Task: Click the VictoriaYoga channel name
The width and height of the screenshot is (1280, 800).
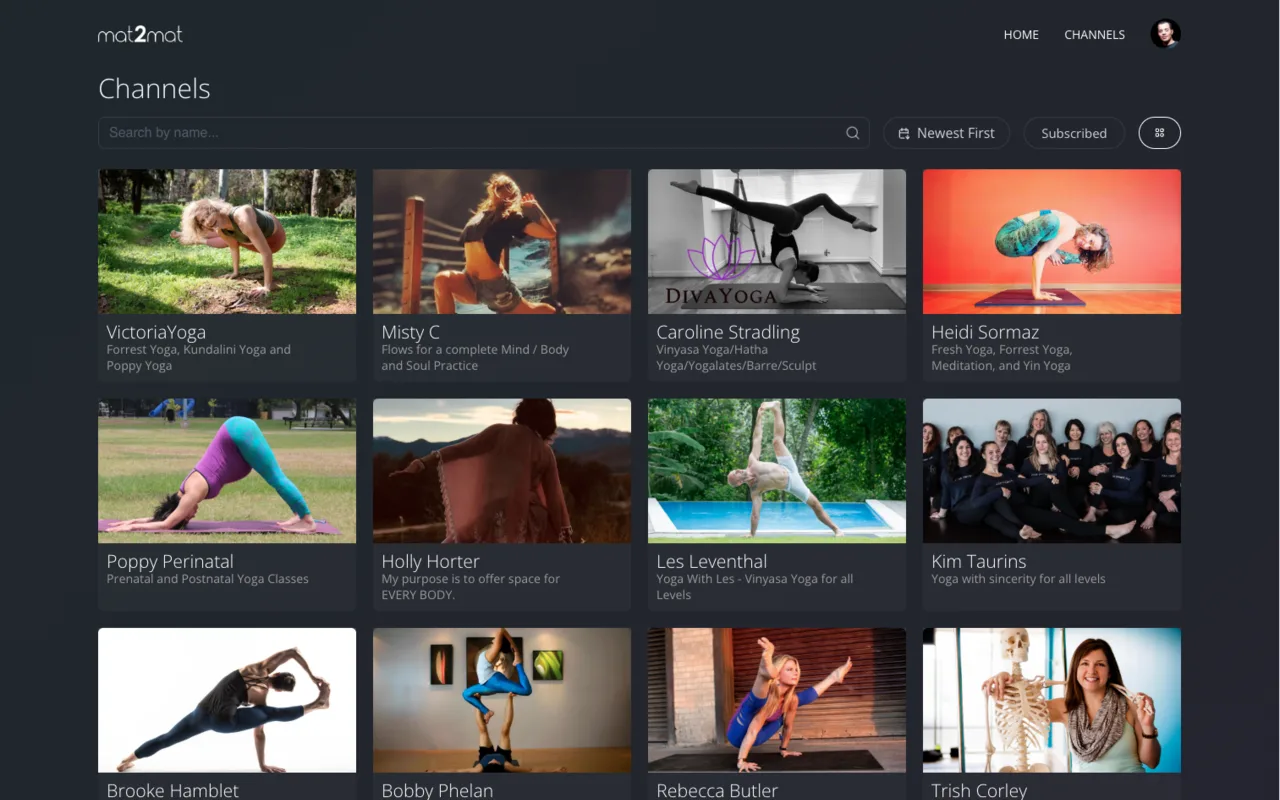Action: coord(156,332)
